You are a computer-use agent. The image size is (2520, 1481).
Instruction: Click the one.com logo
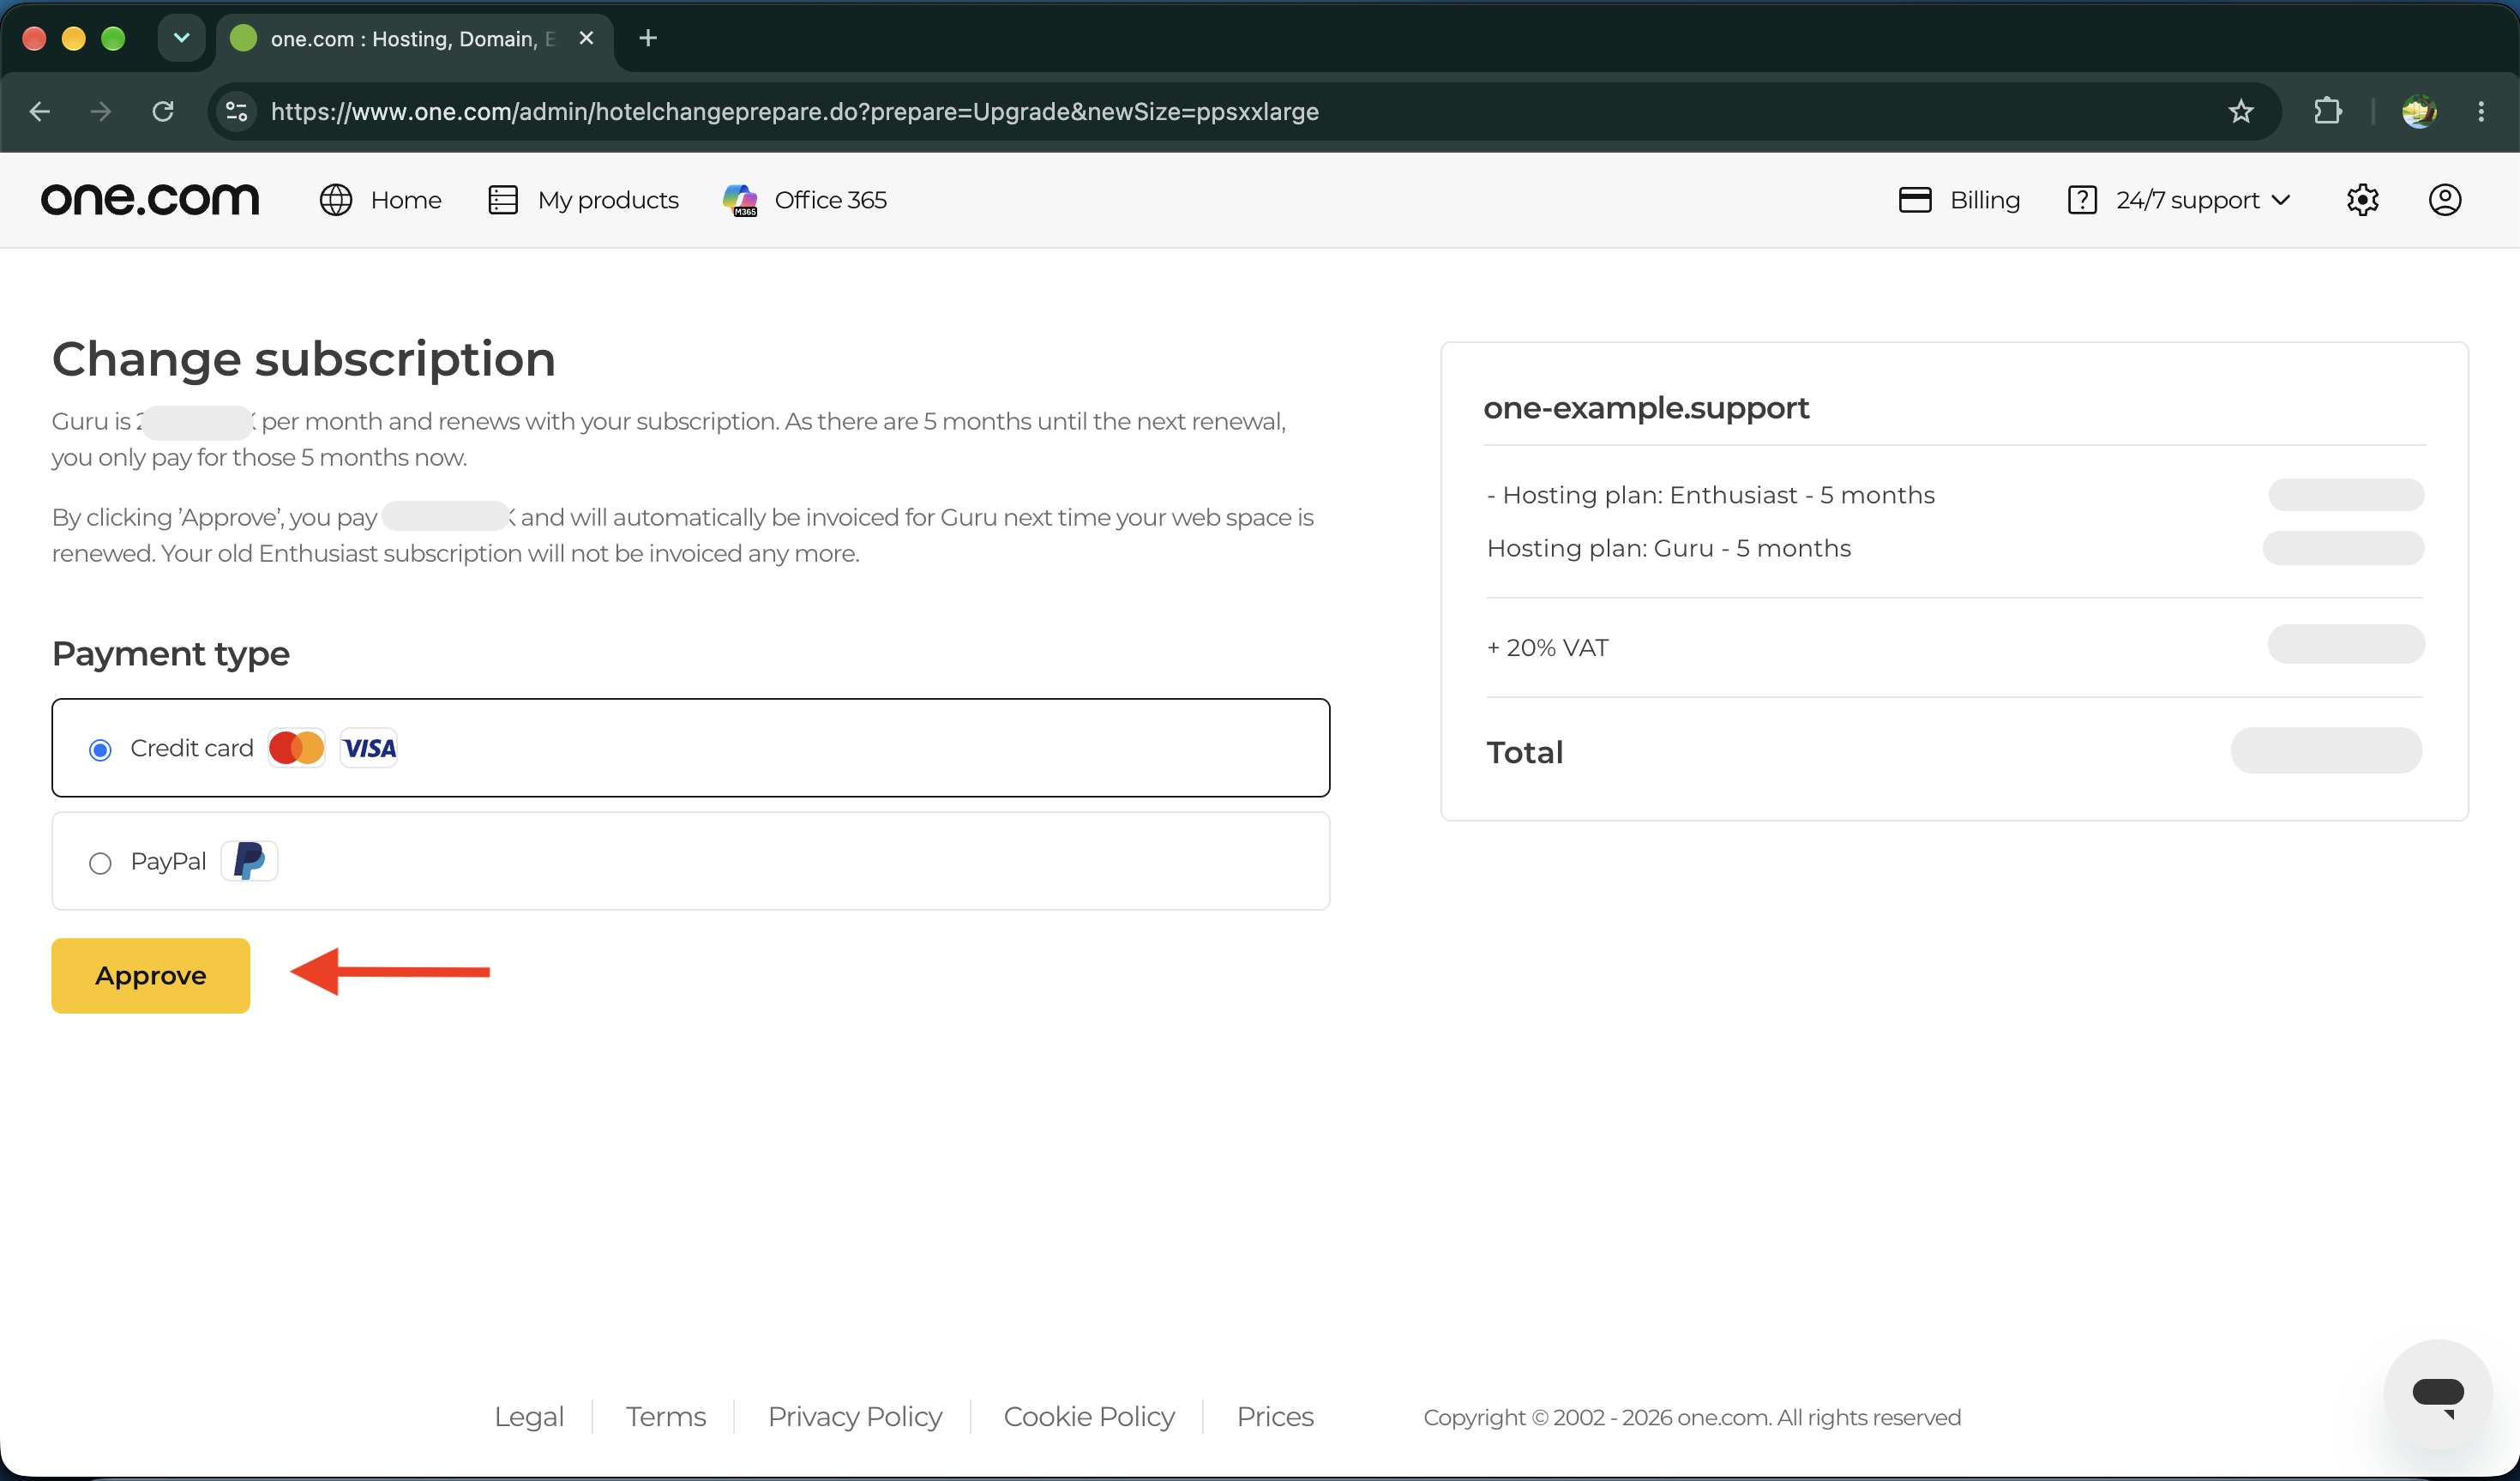coord(150,200)
